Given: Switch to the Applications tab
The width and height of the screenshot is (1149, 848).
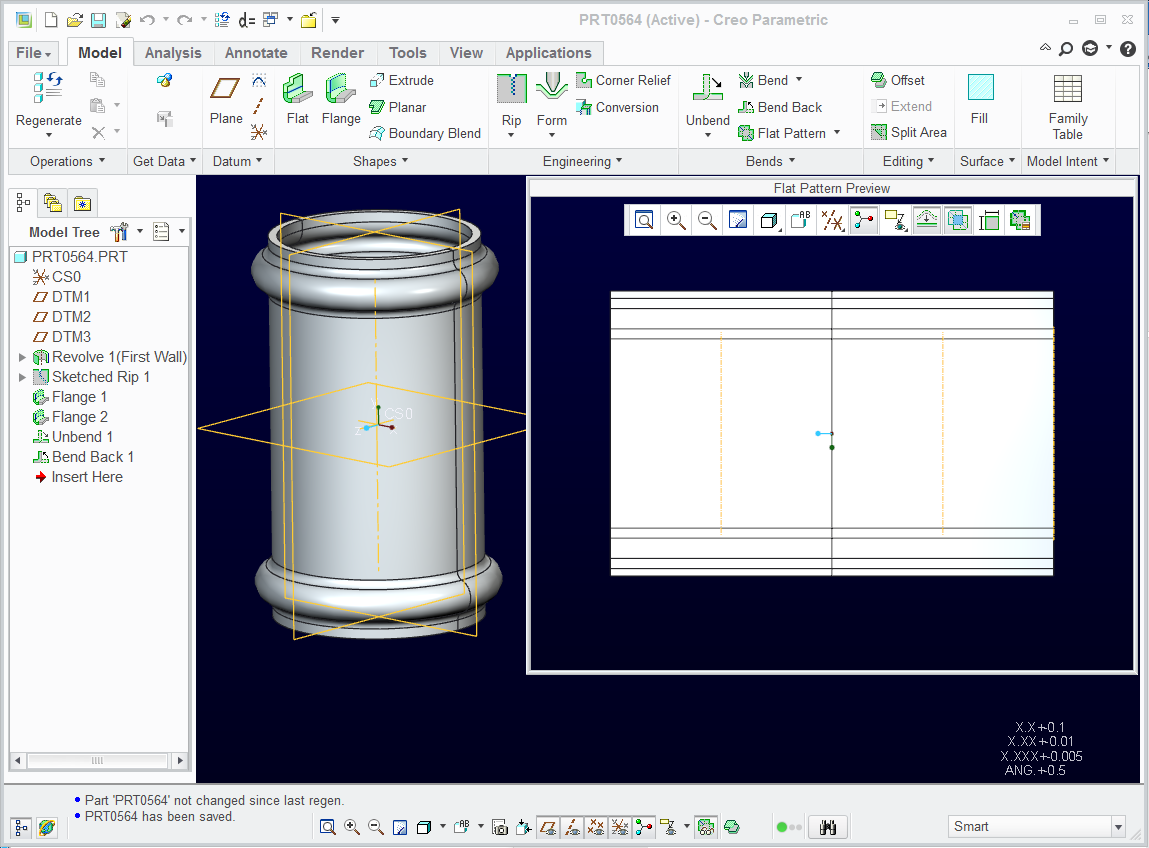Looking at the screenshot, I should (548, 53).
